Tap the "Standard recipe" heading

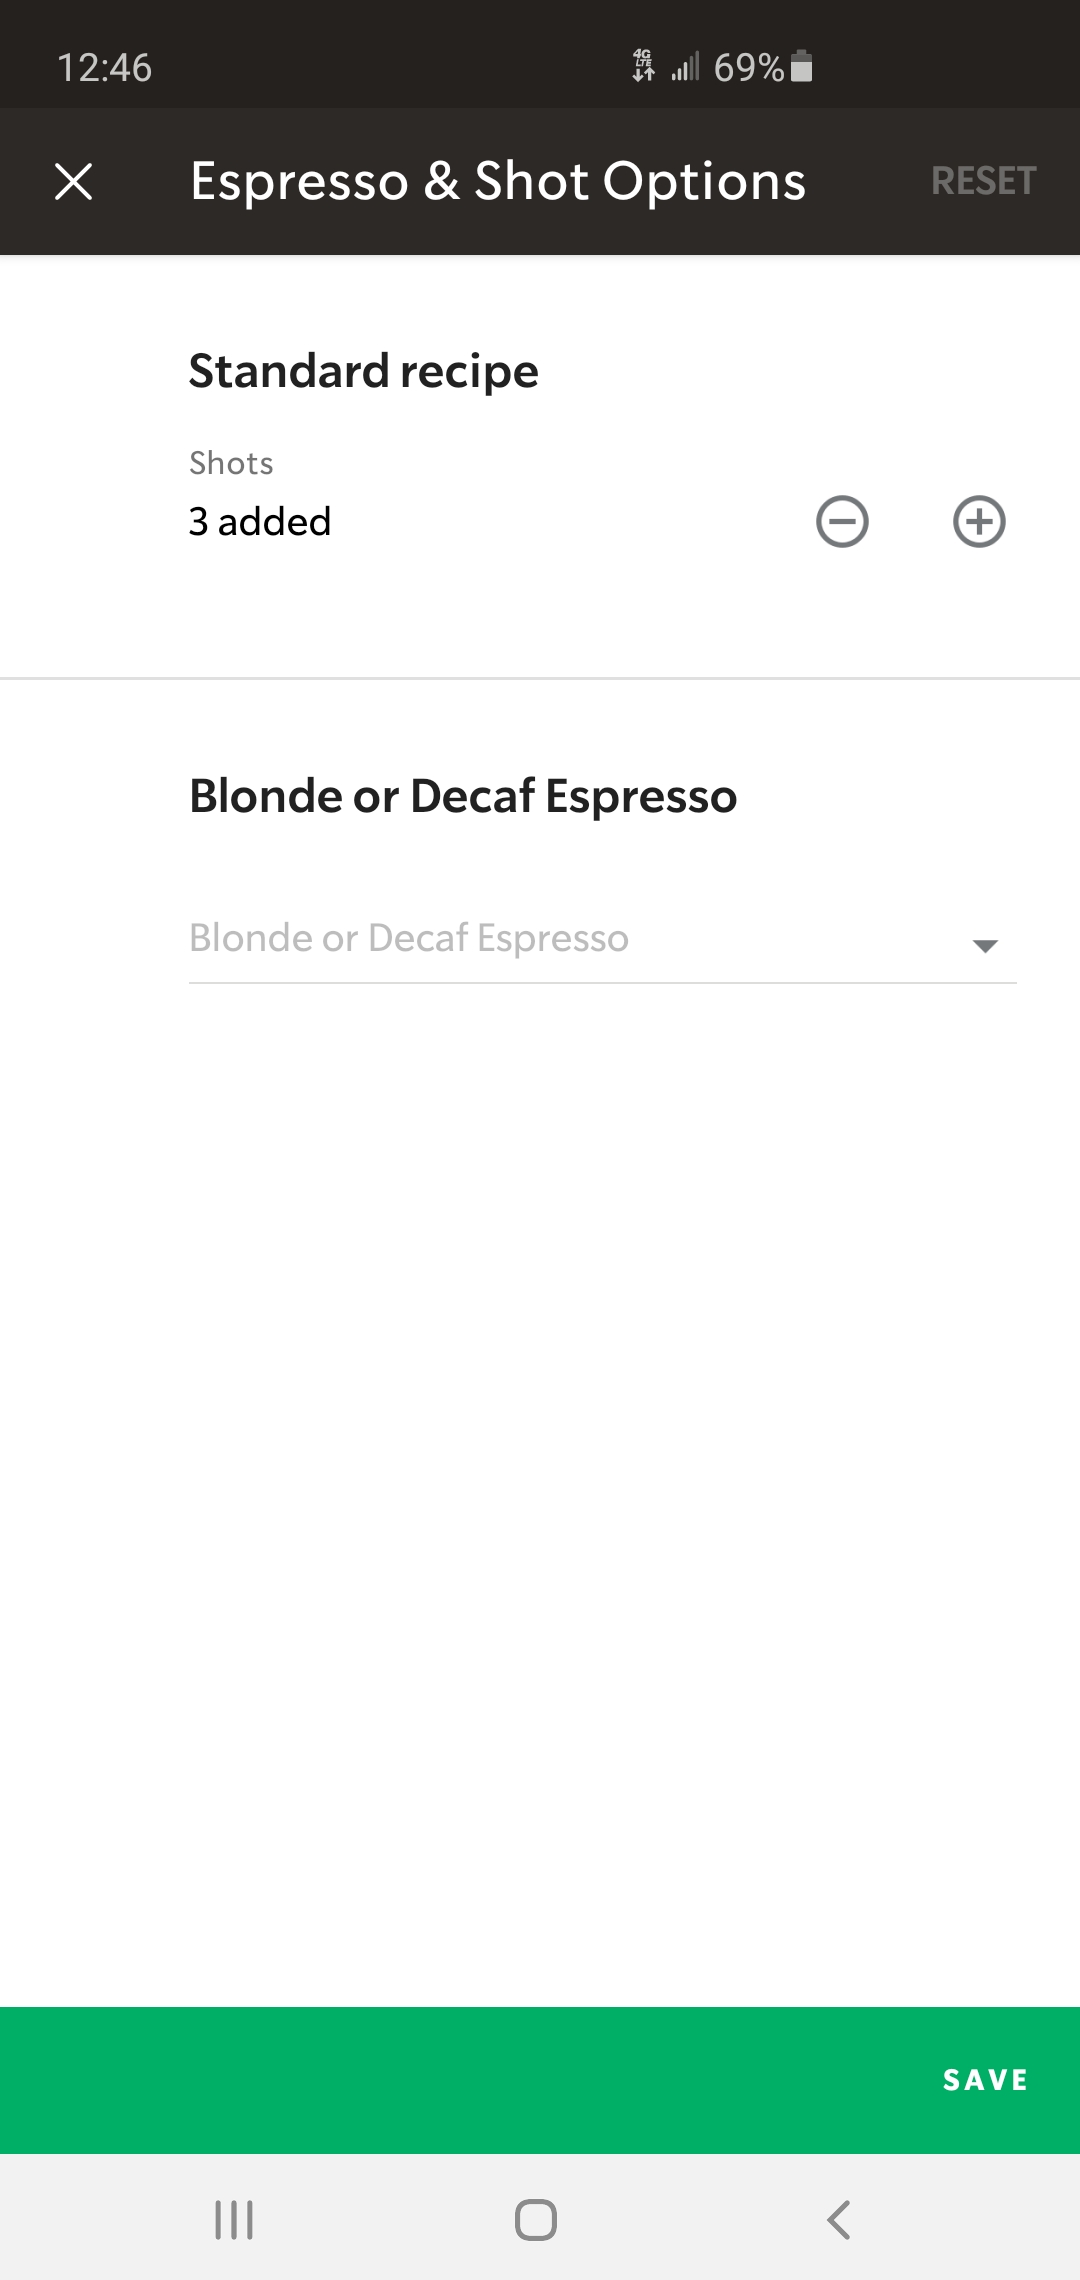pyautogui.click(x=364, y=371)
